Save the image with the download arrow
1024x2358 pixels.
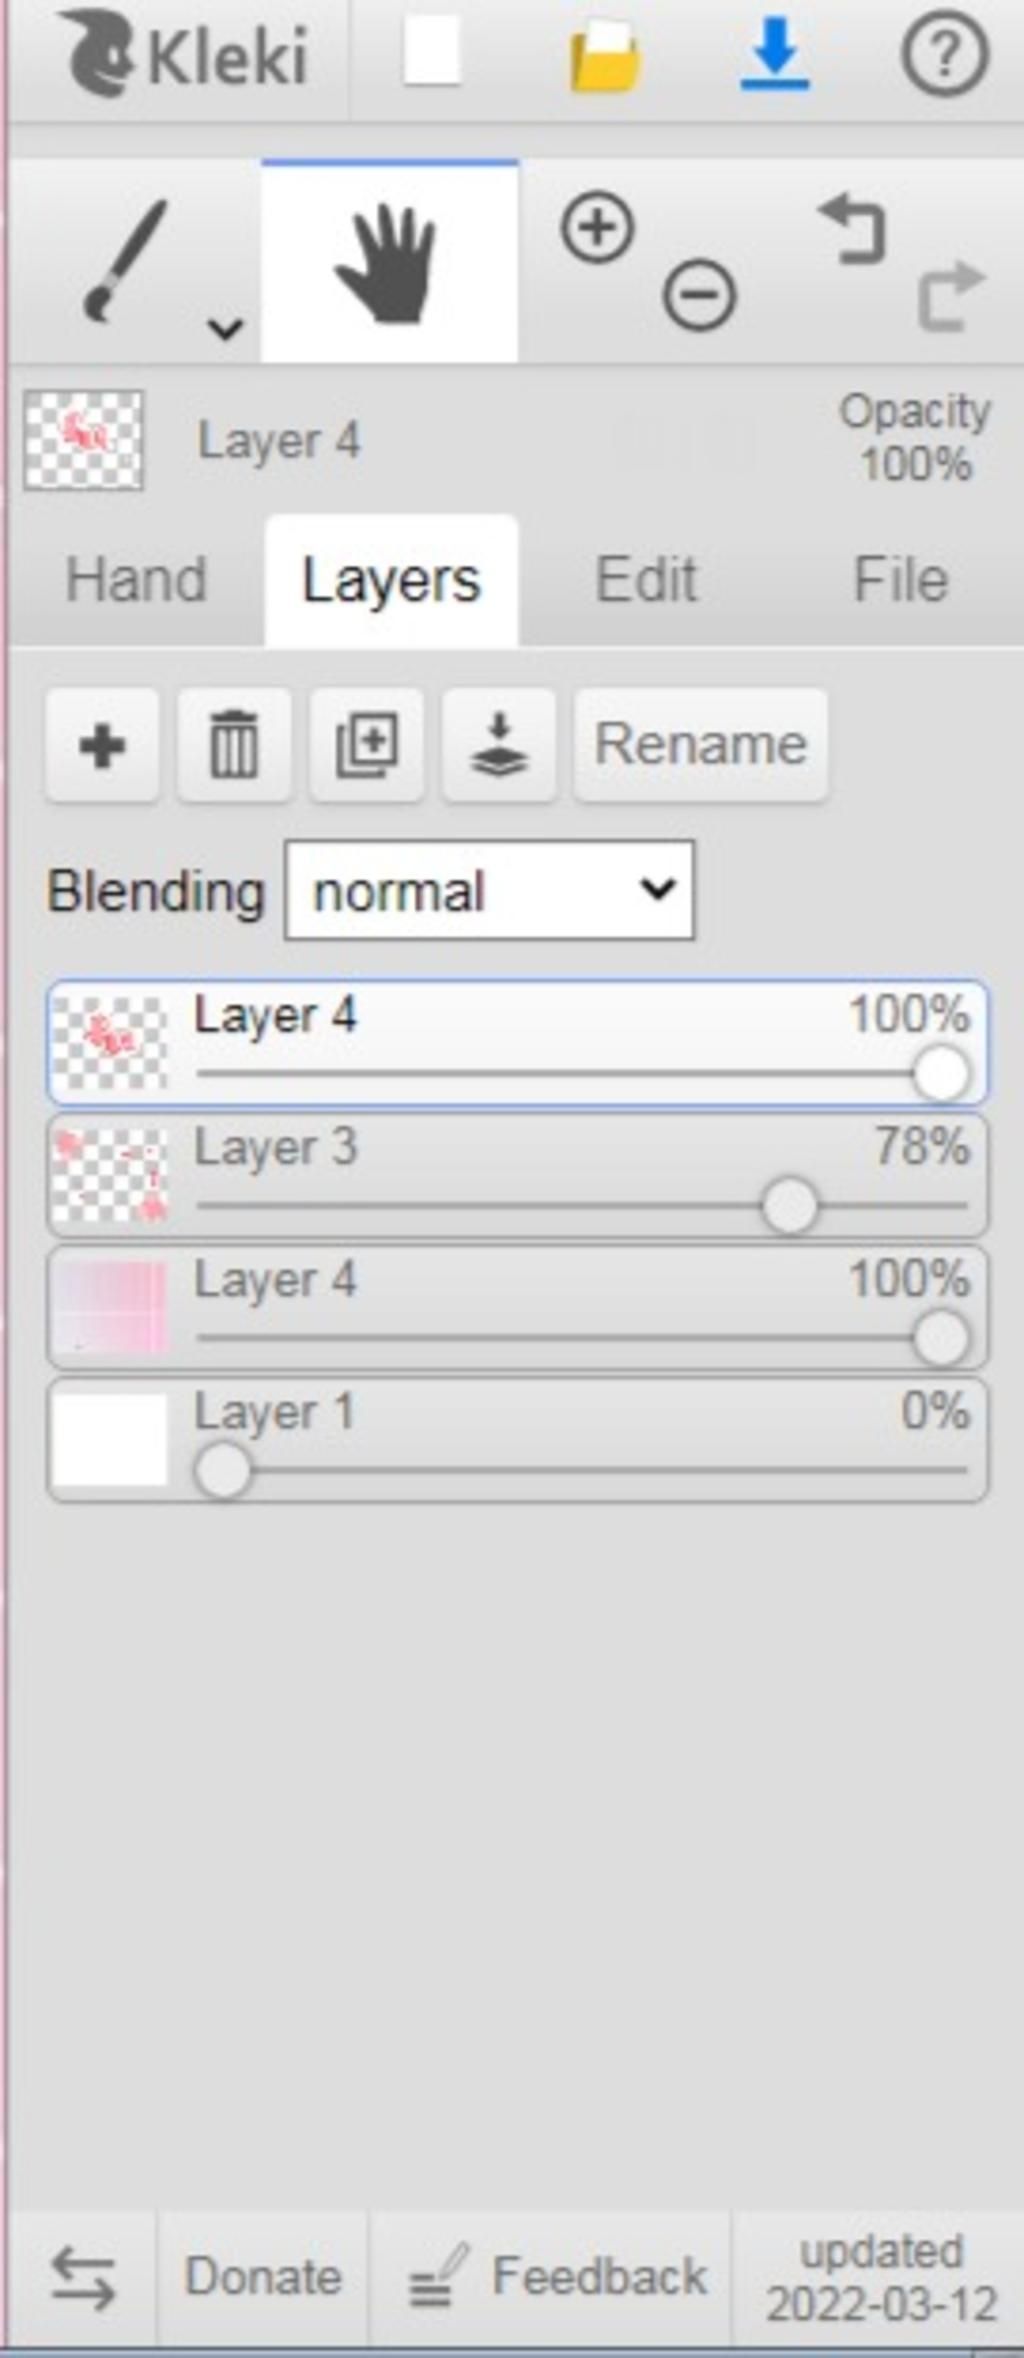(775, 54)
